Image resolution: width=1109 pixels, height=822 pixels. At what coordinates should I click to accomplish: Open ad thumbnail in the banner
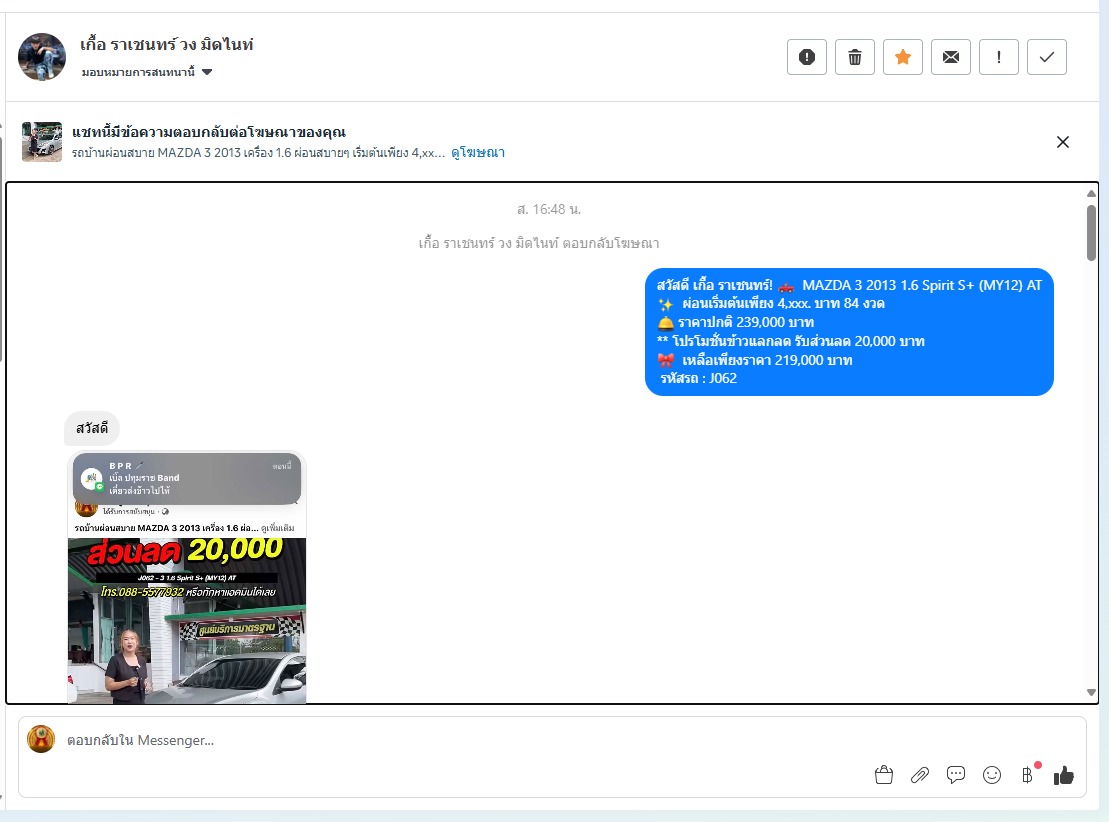click(x=42, y=141)
